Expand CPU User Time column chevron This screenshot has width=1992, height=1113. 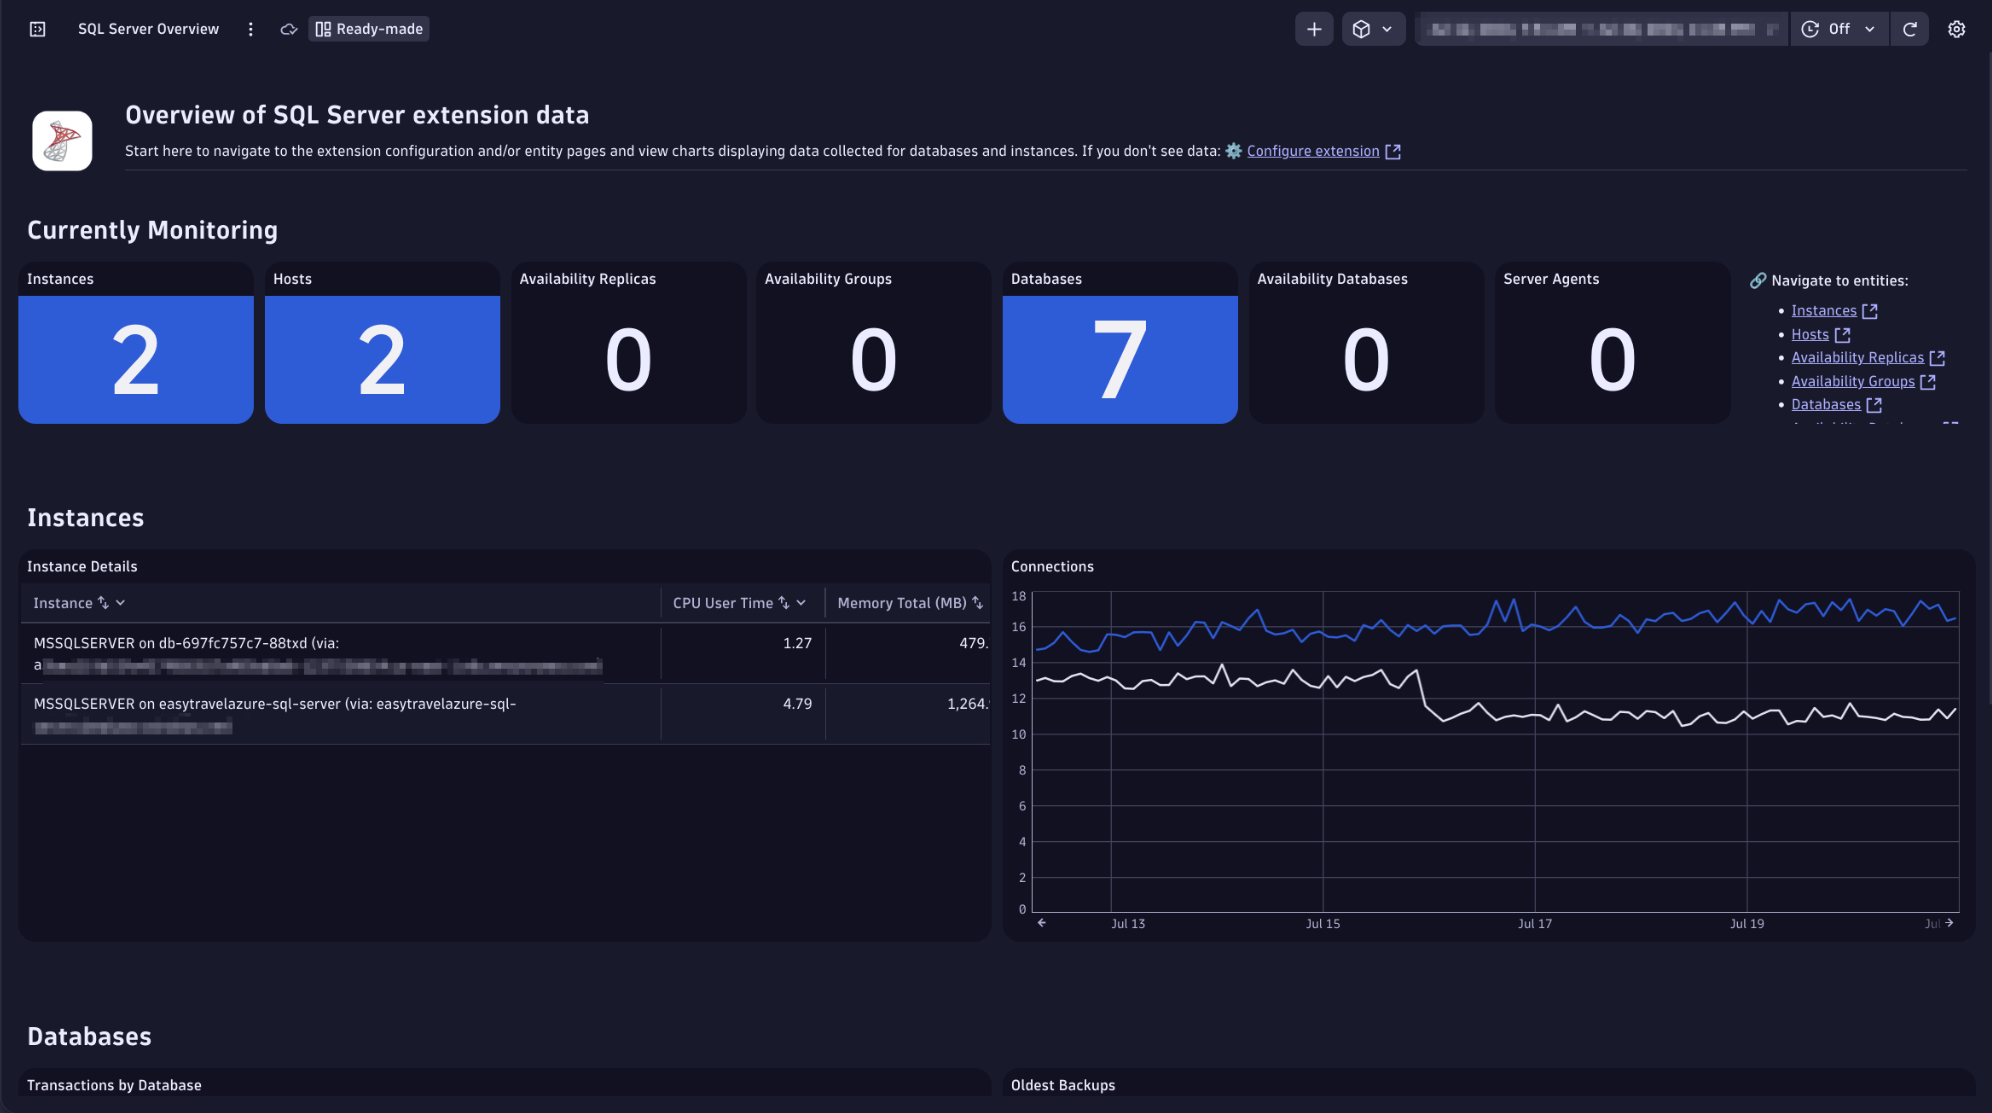(801, 603)
